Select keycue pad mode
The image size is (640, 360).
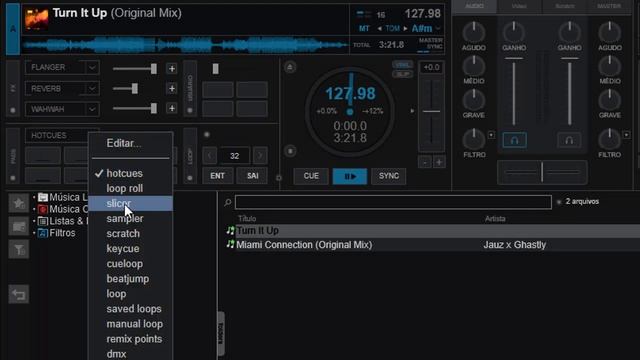point(122,249)
